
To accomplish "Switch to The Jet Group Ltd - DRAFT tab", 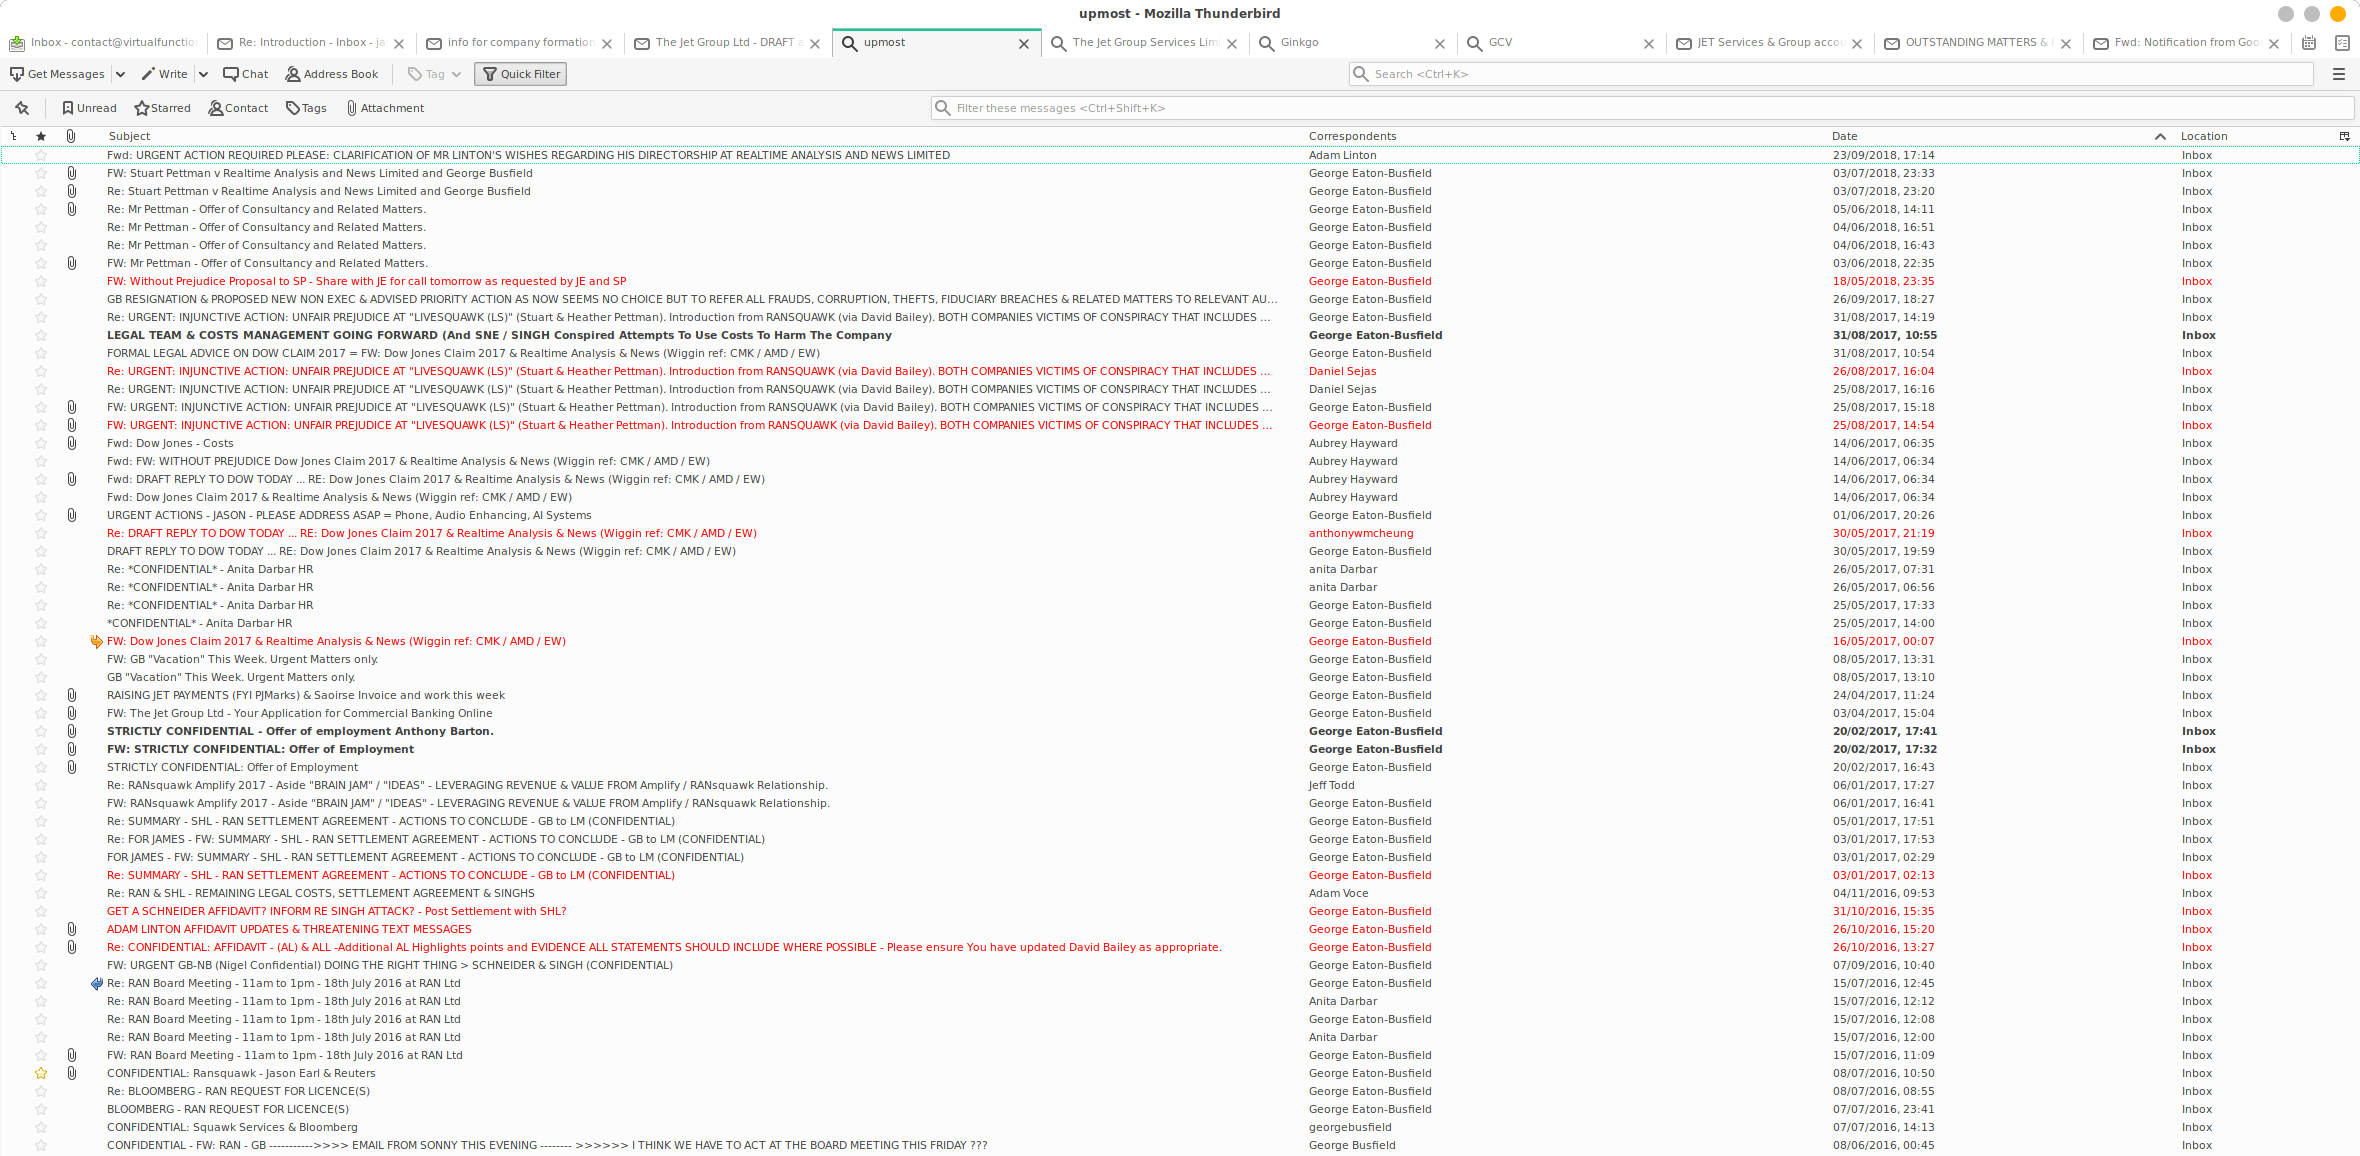I will click(729, 43).
